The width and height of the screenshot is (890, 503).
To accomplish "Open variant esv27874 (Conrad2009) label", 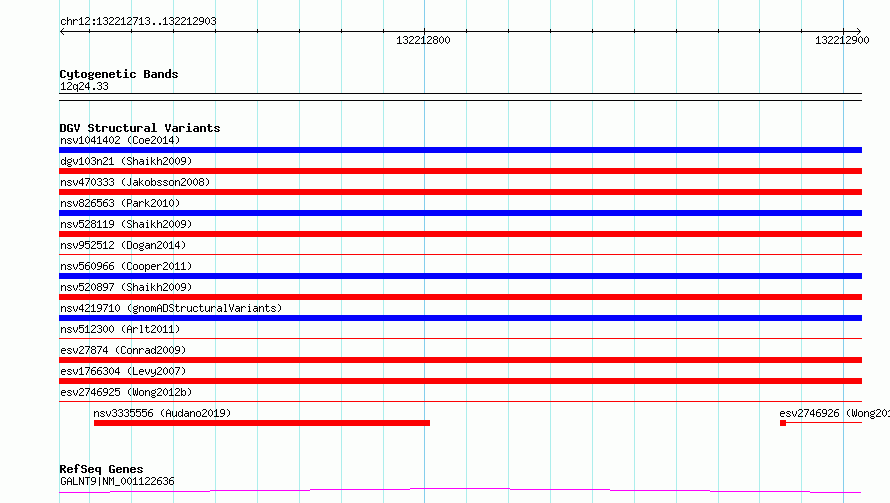I will coord(123,350).
